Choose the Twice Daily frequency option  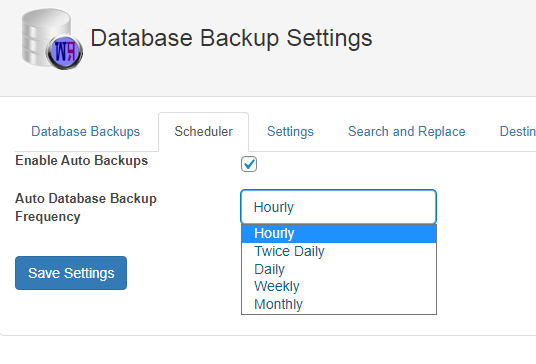pos(339,251)
